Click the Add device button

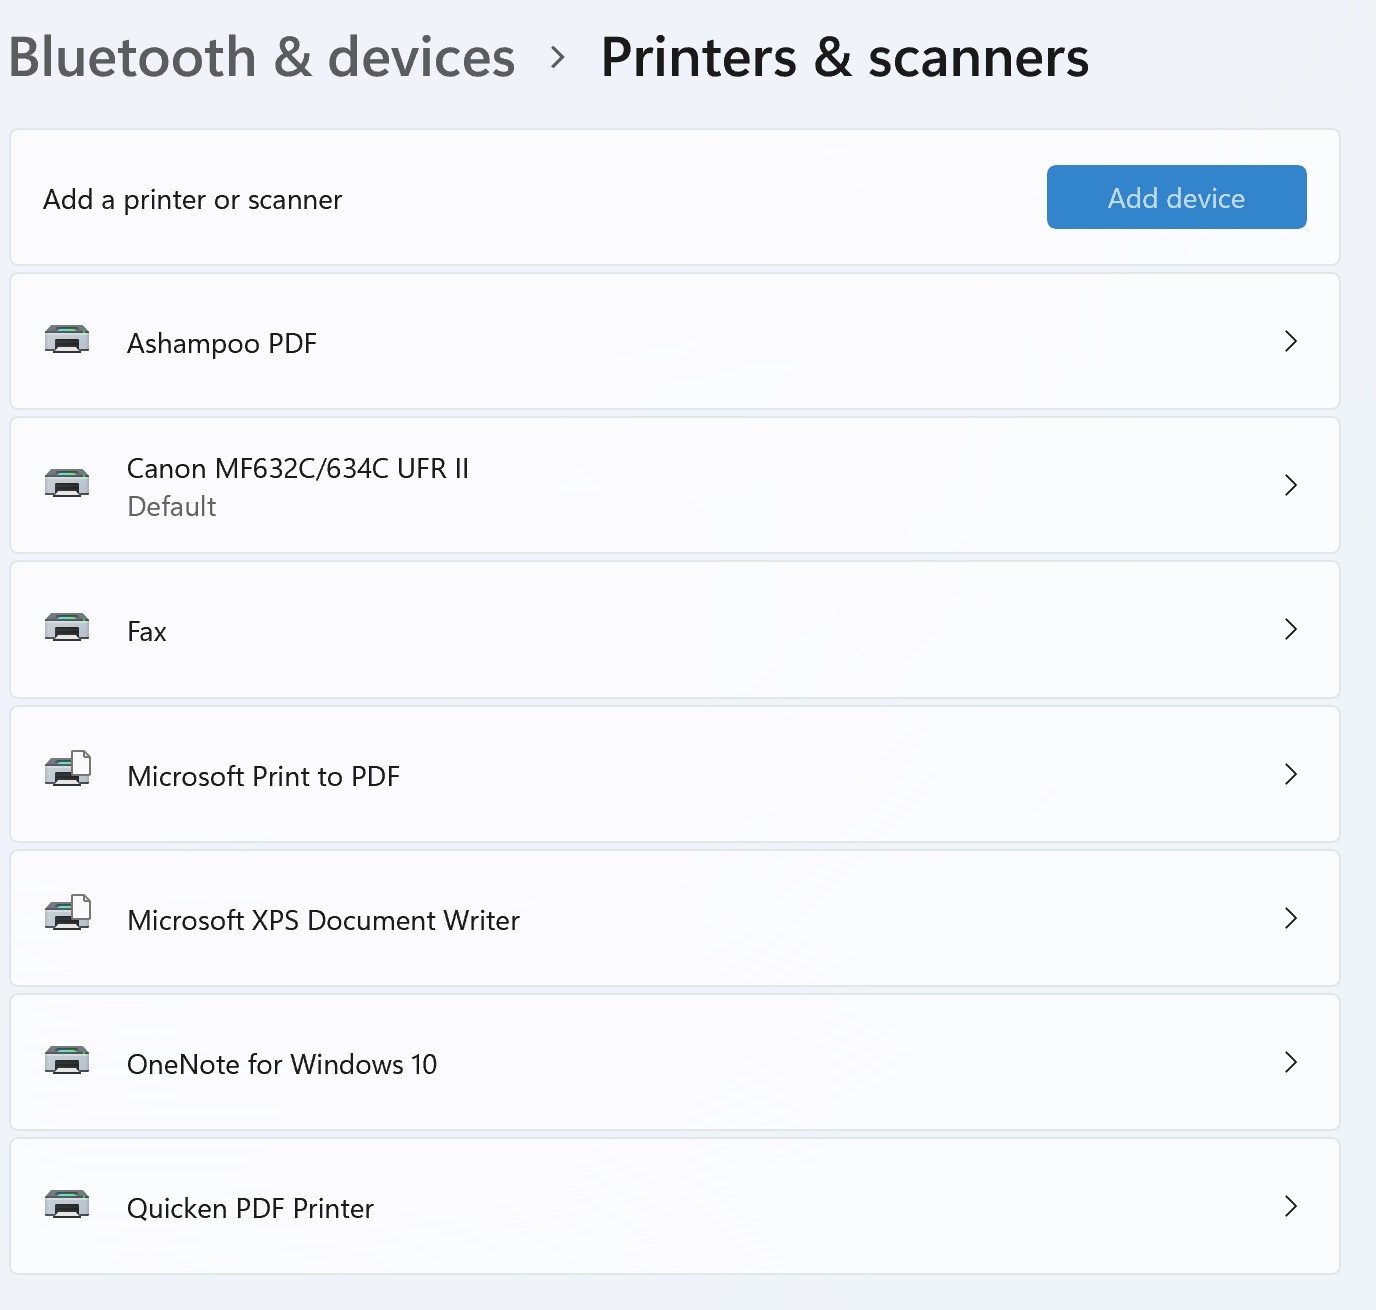[1176, 197]
